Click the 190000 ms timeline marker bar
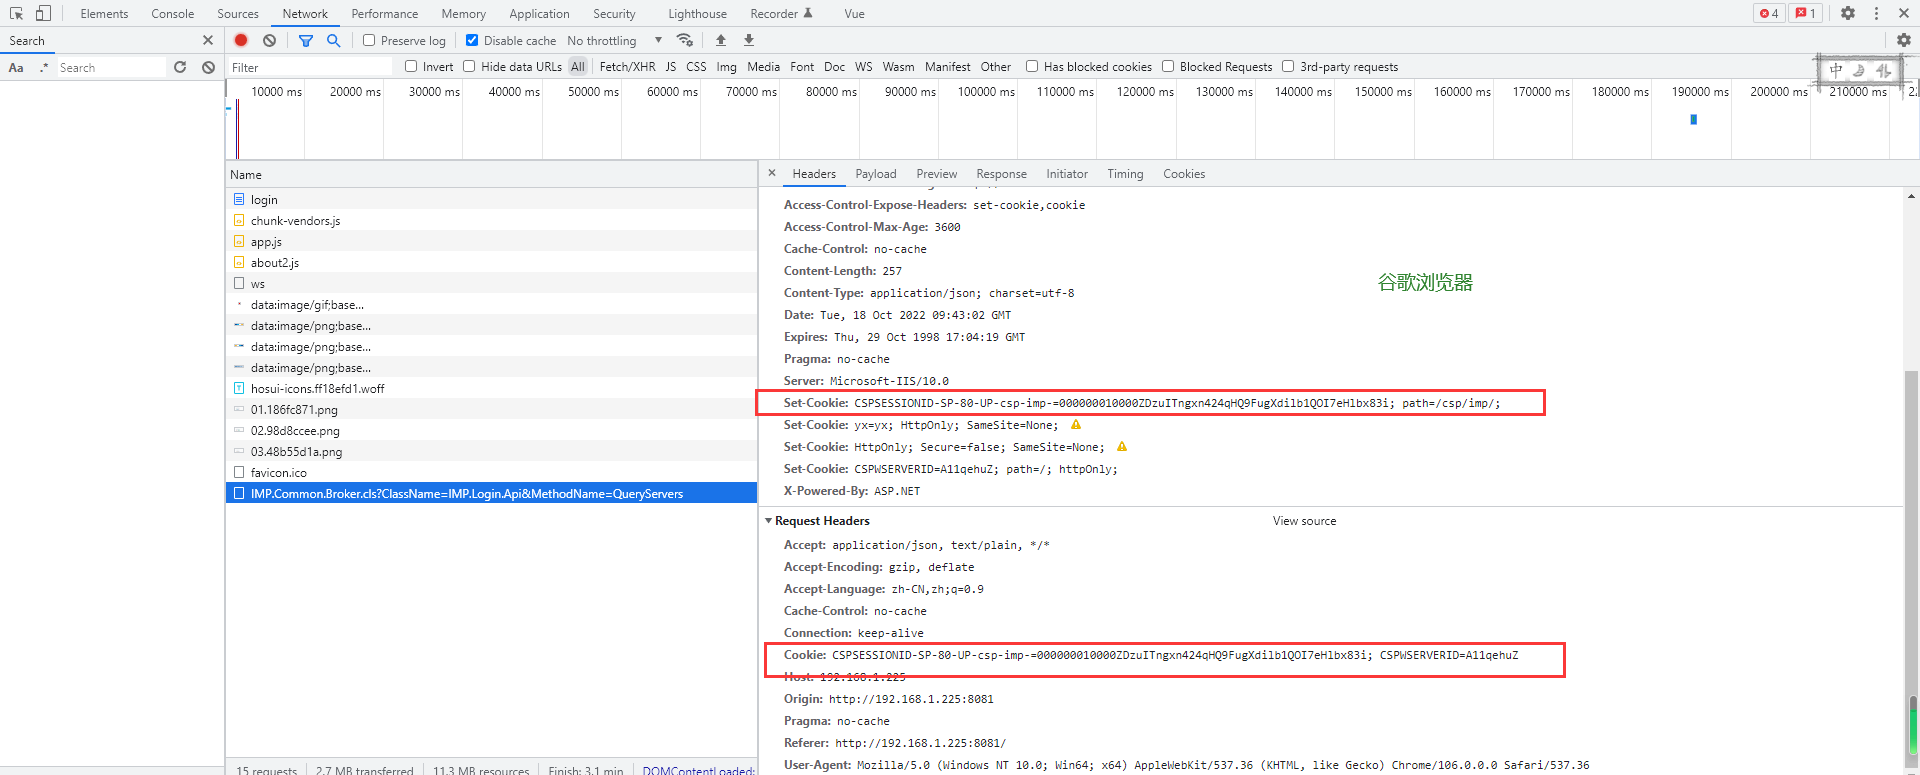Image resolution: width=1920 pixels, height=775 pixels. click(1693, 119)
